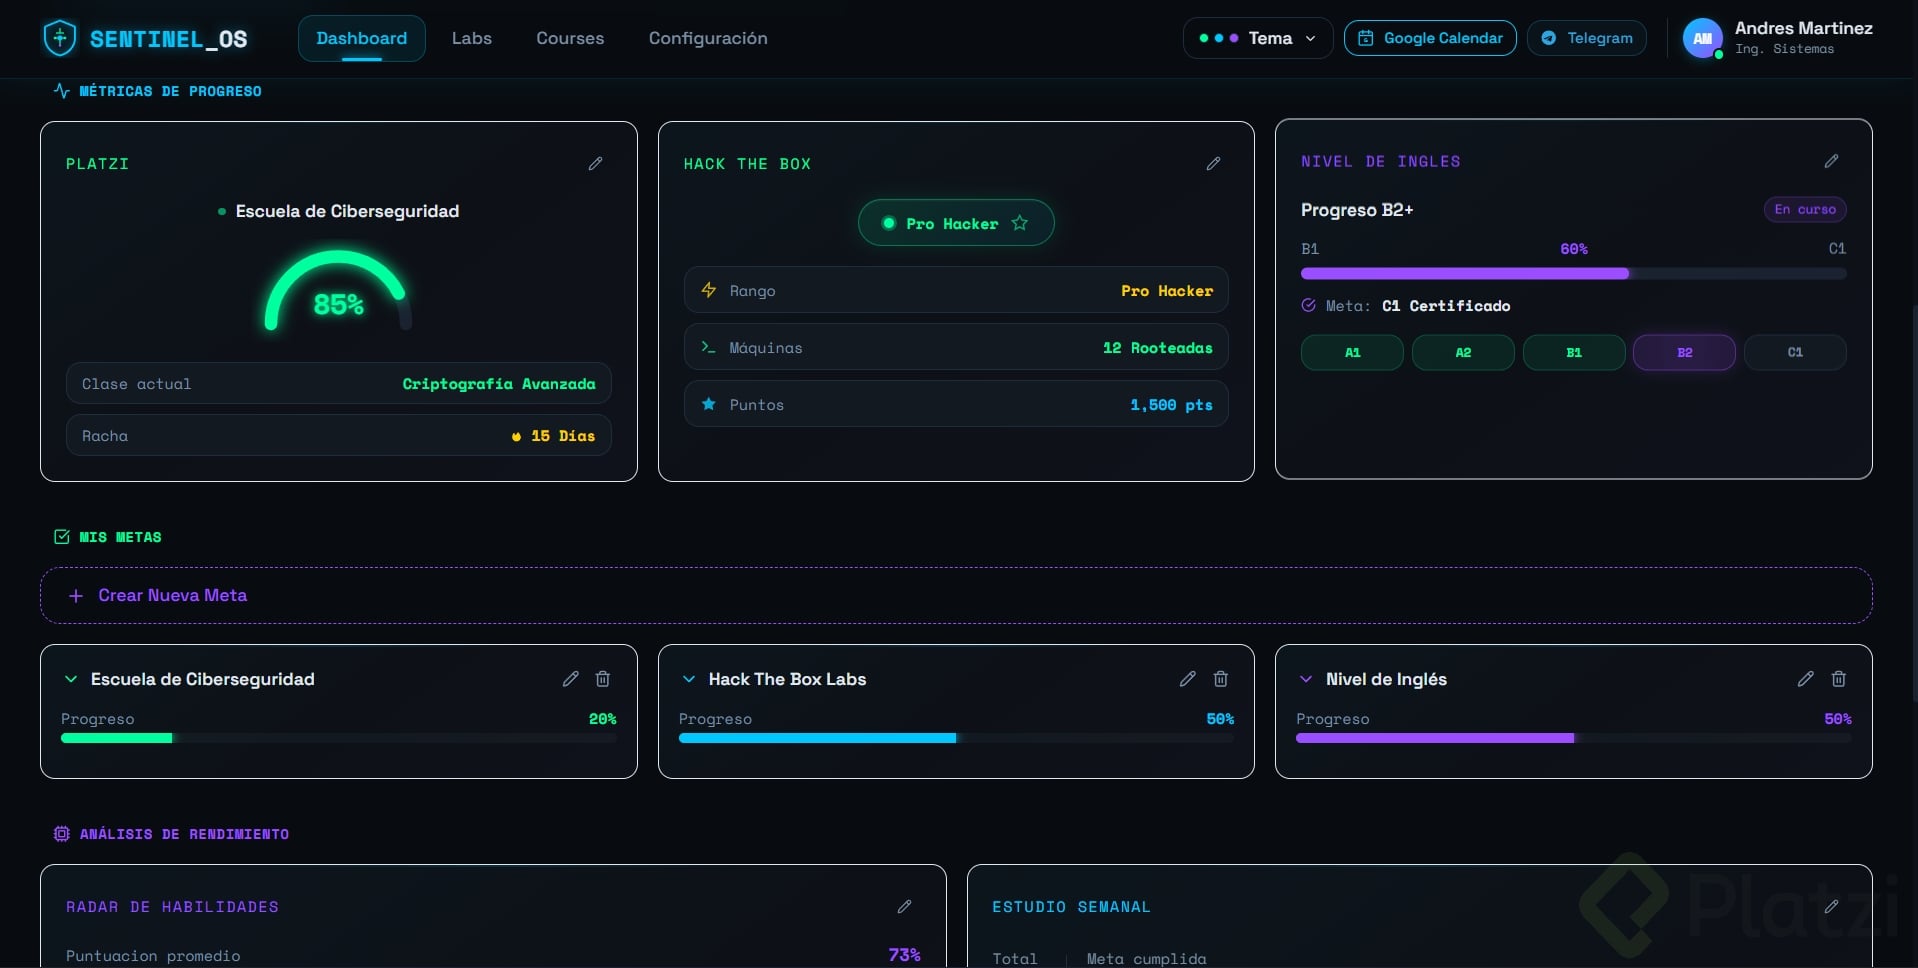The height and width of the screenshot is (968, 1918).
Task: Collapse the Nivel de Inglés goal chevron
Action: tap(1306, 679)
